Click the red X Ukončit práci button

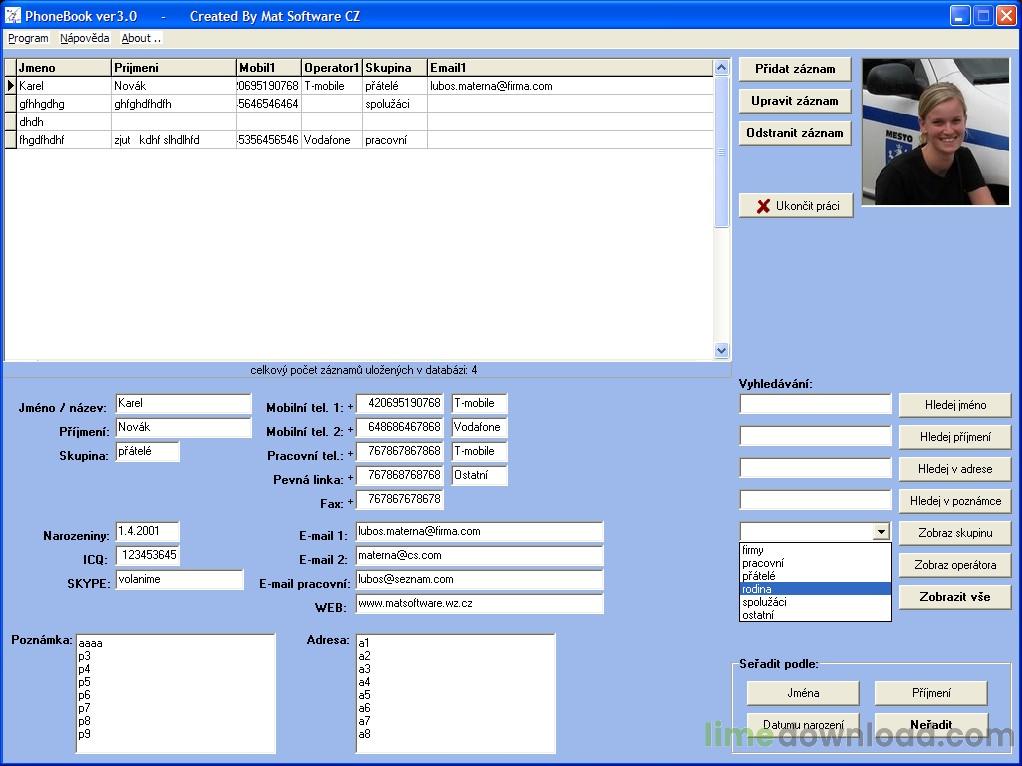pyautogui.click(x=796, y=206)
